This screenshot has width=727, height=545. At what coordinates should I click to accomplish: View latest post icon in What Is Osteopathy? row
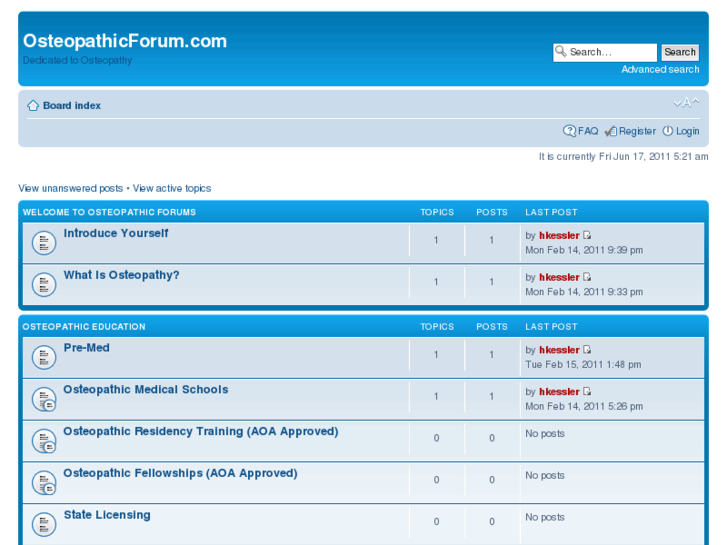tap(587, 277)
